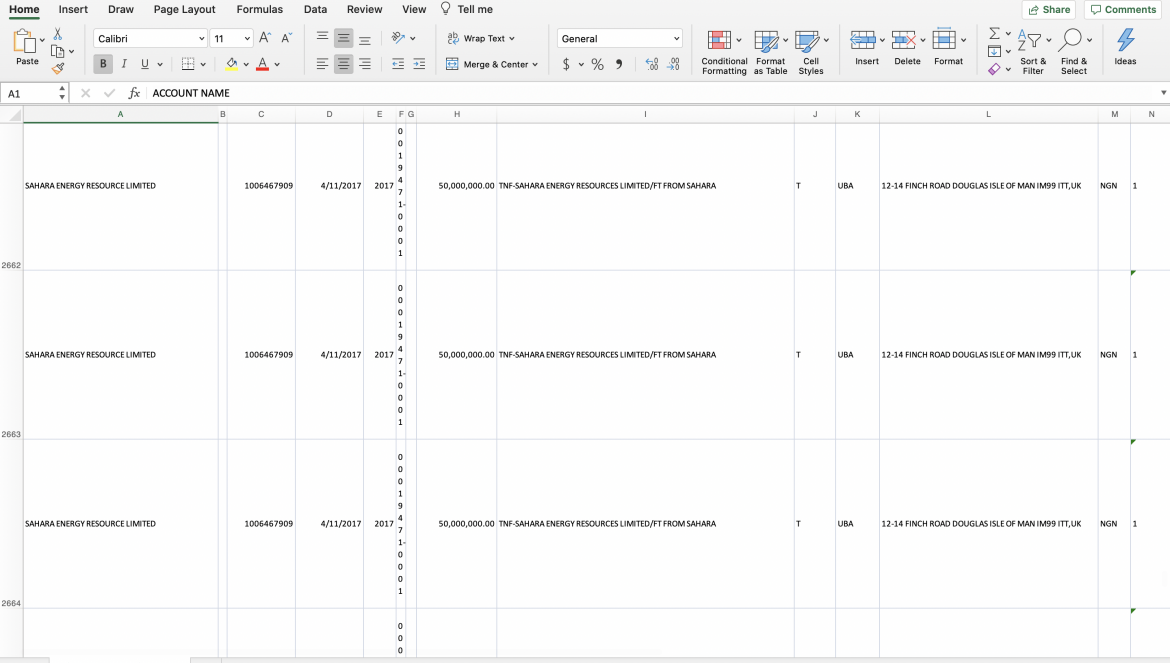Click Fill down icon
Viewport: 1170px width, 663px height.
[994, 51]
